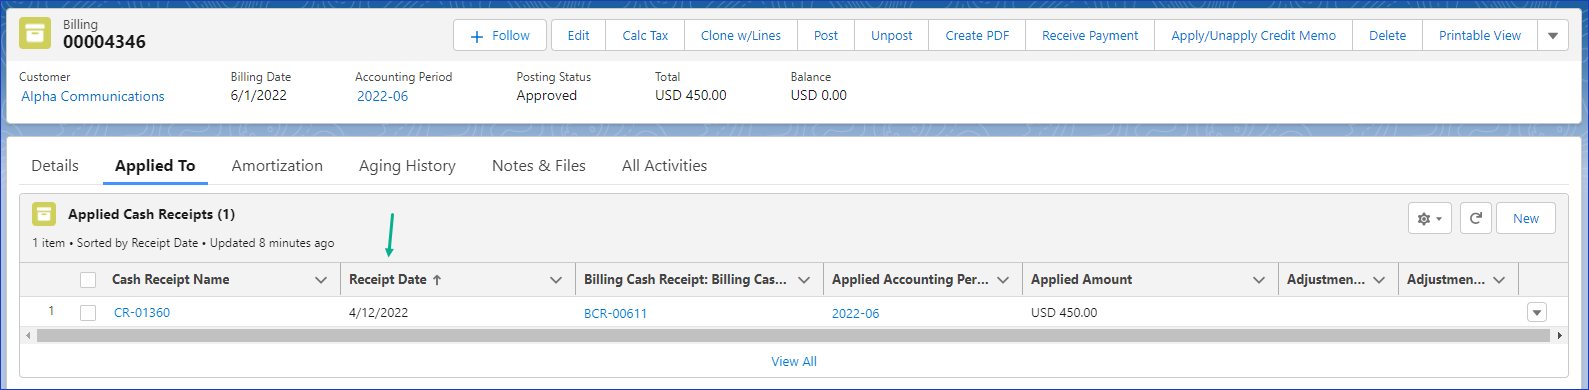Click the Receive Payment button
1589x390 pixels.
click(1090, 35)
